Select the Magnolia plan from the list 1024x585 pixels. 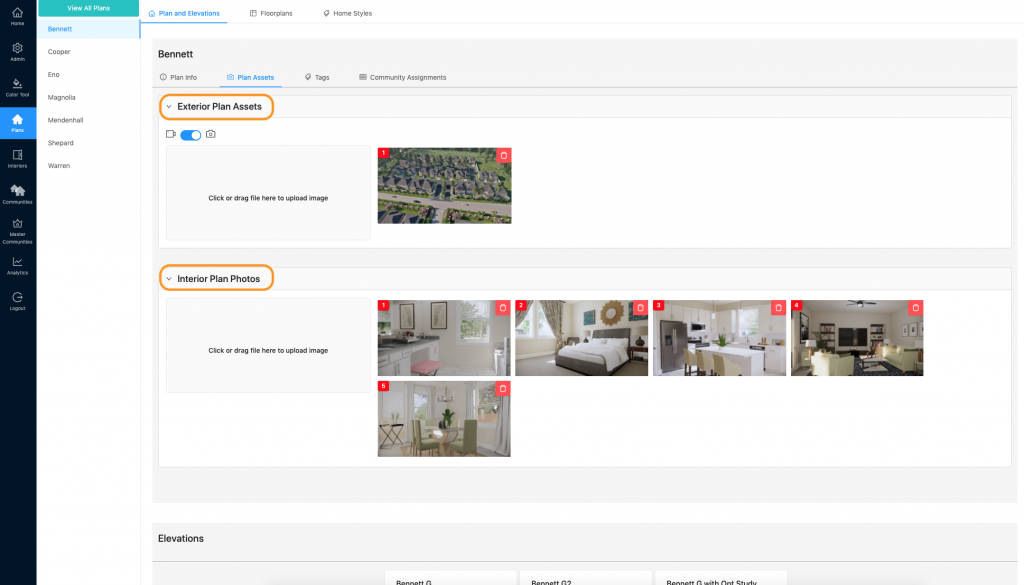coord(62,97)
